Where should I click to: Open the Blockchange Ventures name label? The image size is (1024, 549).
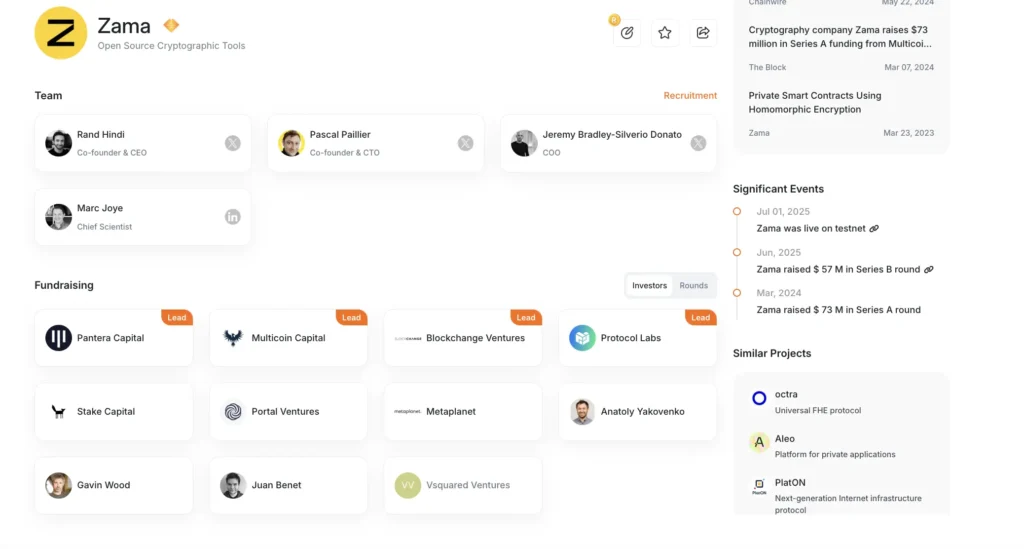(x=475, y=338)
